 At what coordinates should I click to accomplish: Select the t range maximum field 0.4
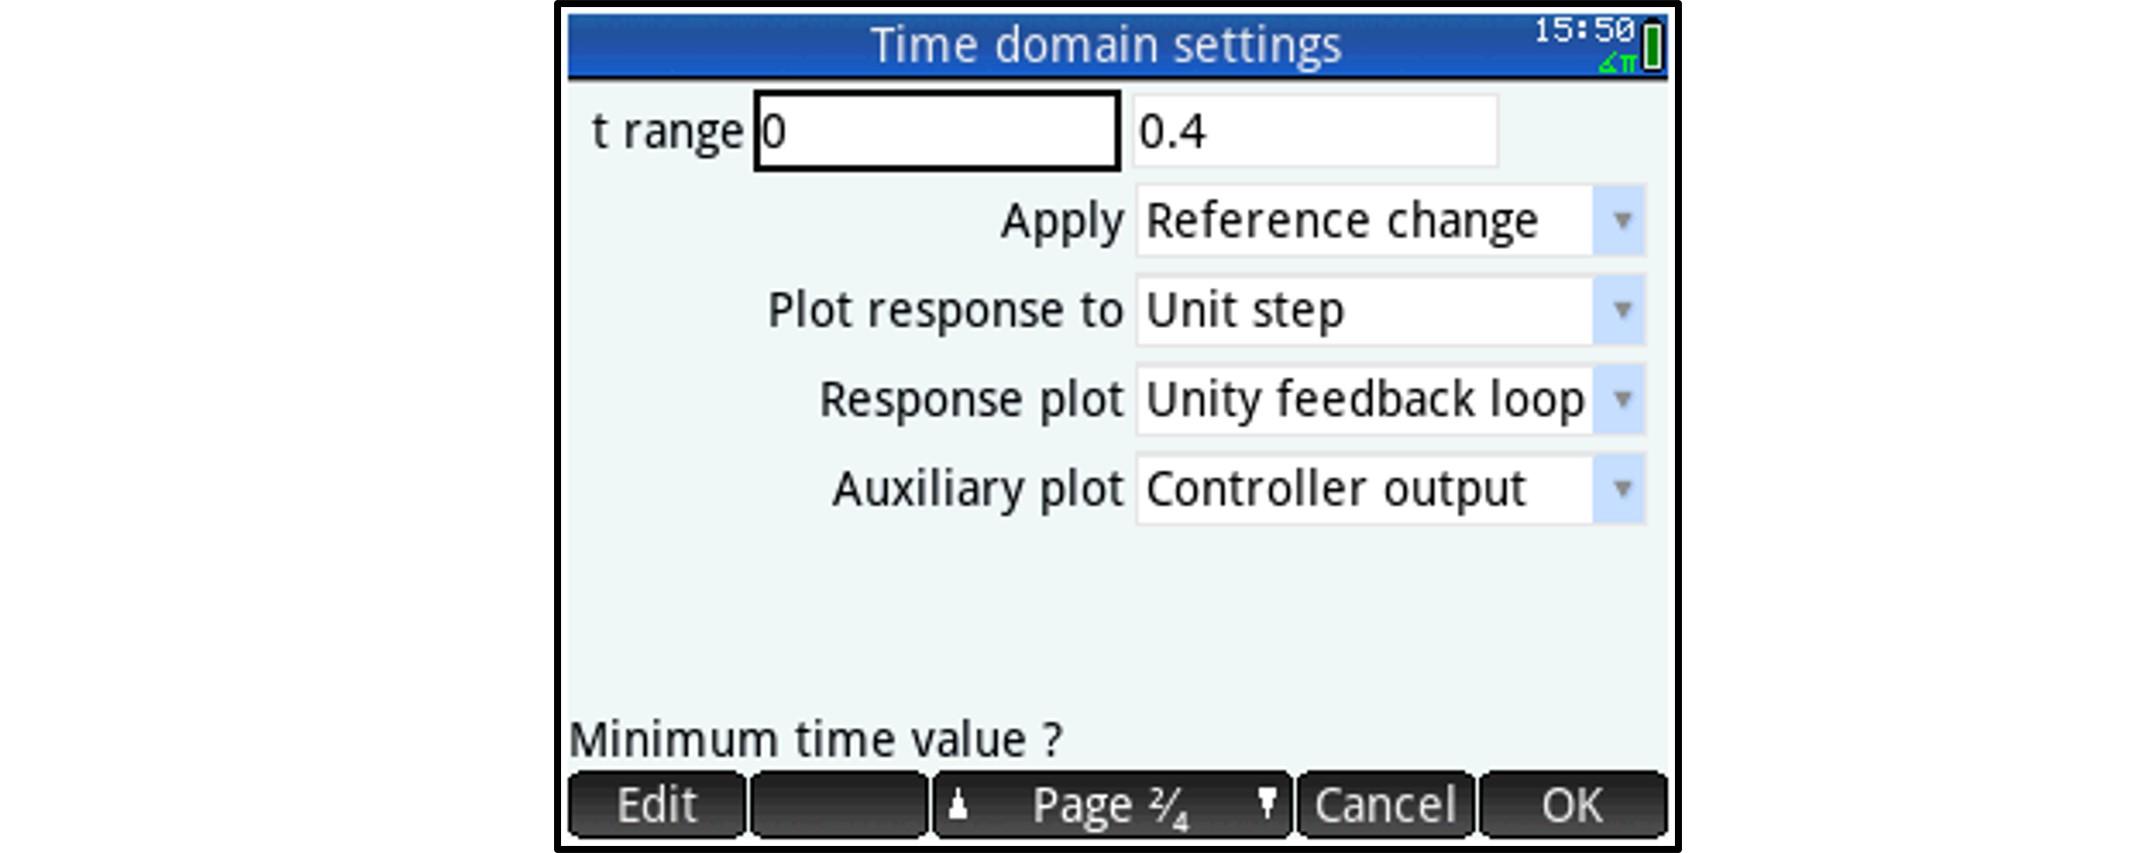[x=1315, y=131]
